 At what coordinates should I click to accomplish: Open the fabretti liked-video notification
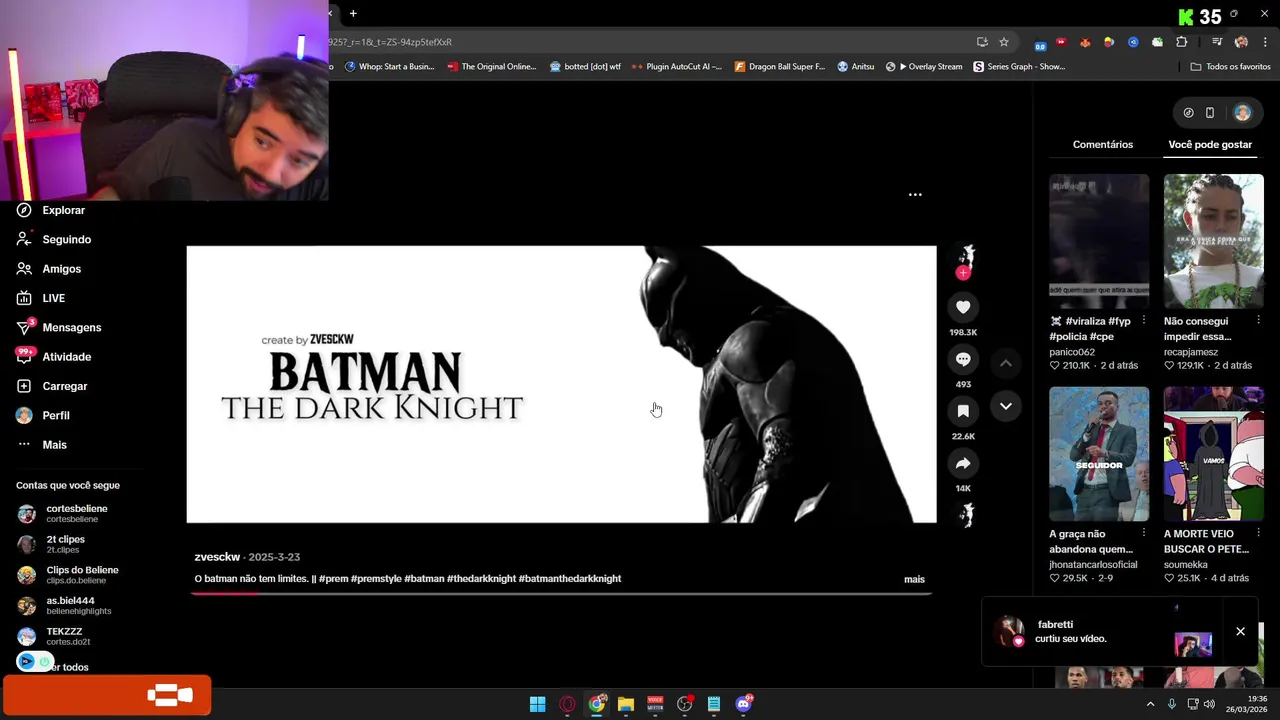click(x=1100, y=632)
